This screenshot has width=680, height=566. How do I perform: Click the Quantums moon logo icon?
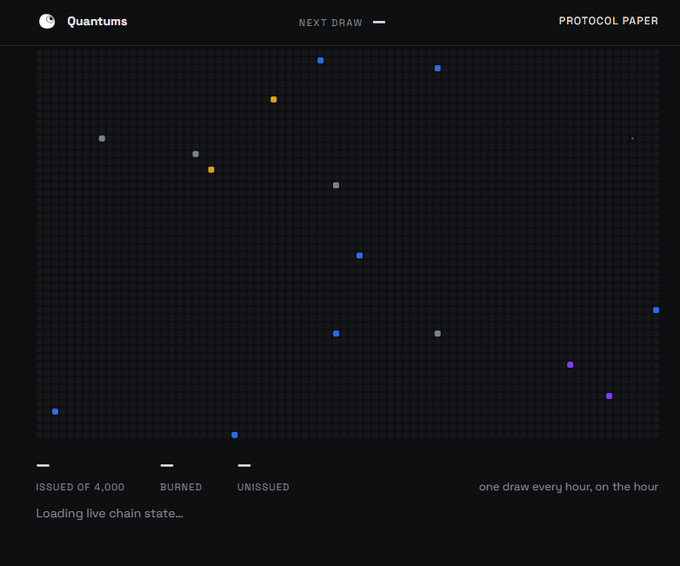point(47,21)
